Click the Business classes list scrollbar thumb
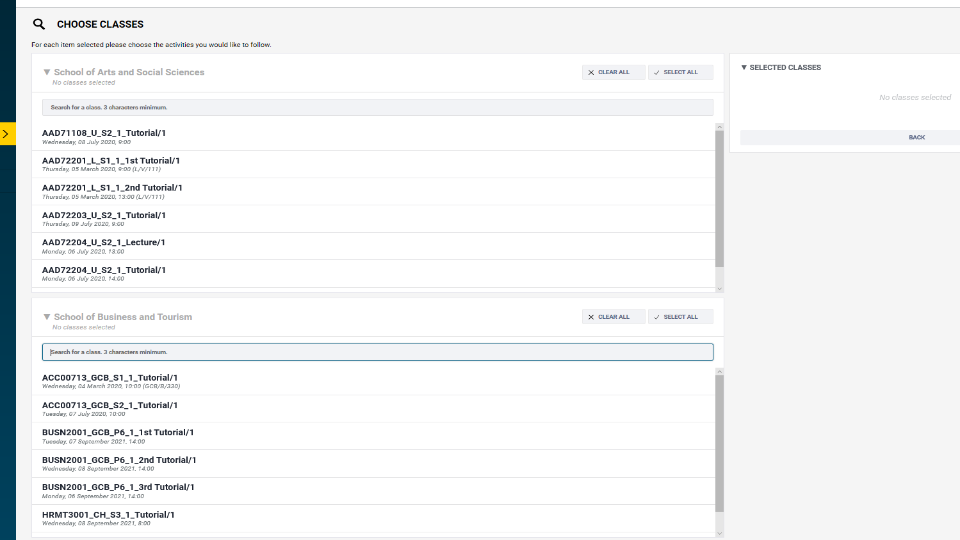This screenshot has height=540, width=960. pos(719,443)
